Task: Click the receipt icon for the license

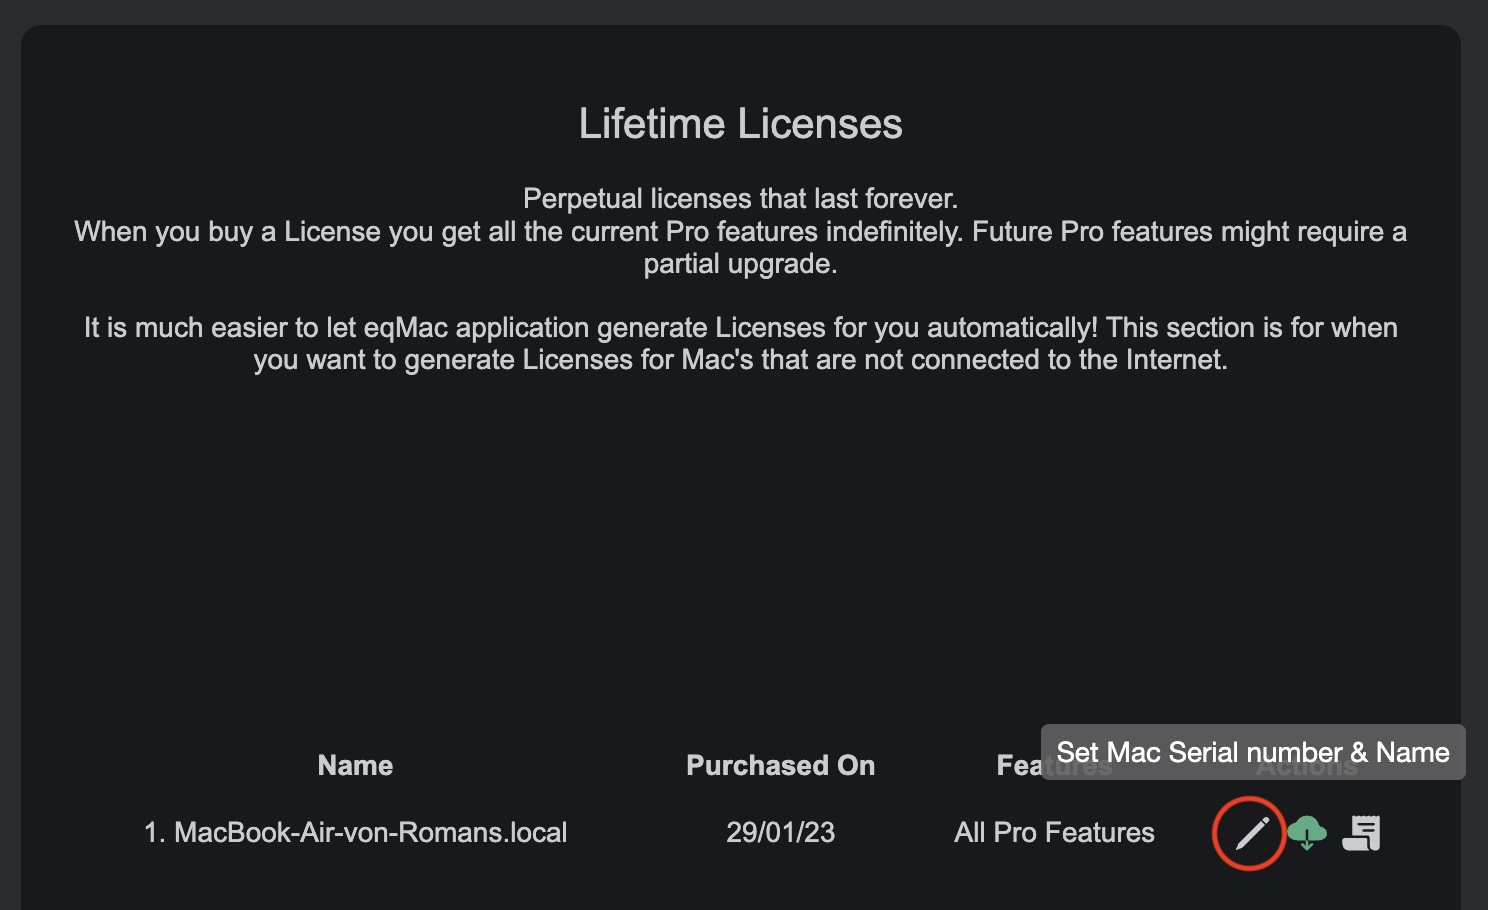Action: (x=1361, y=831)
